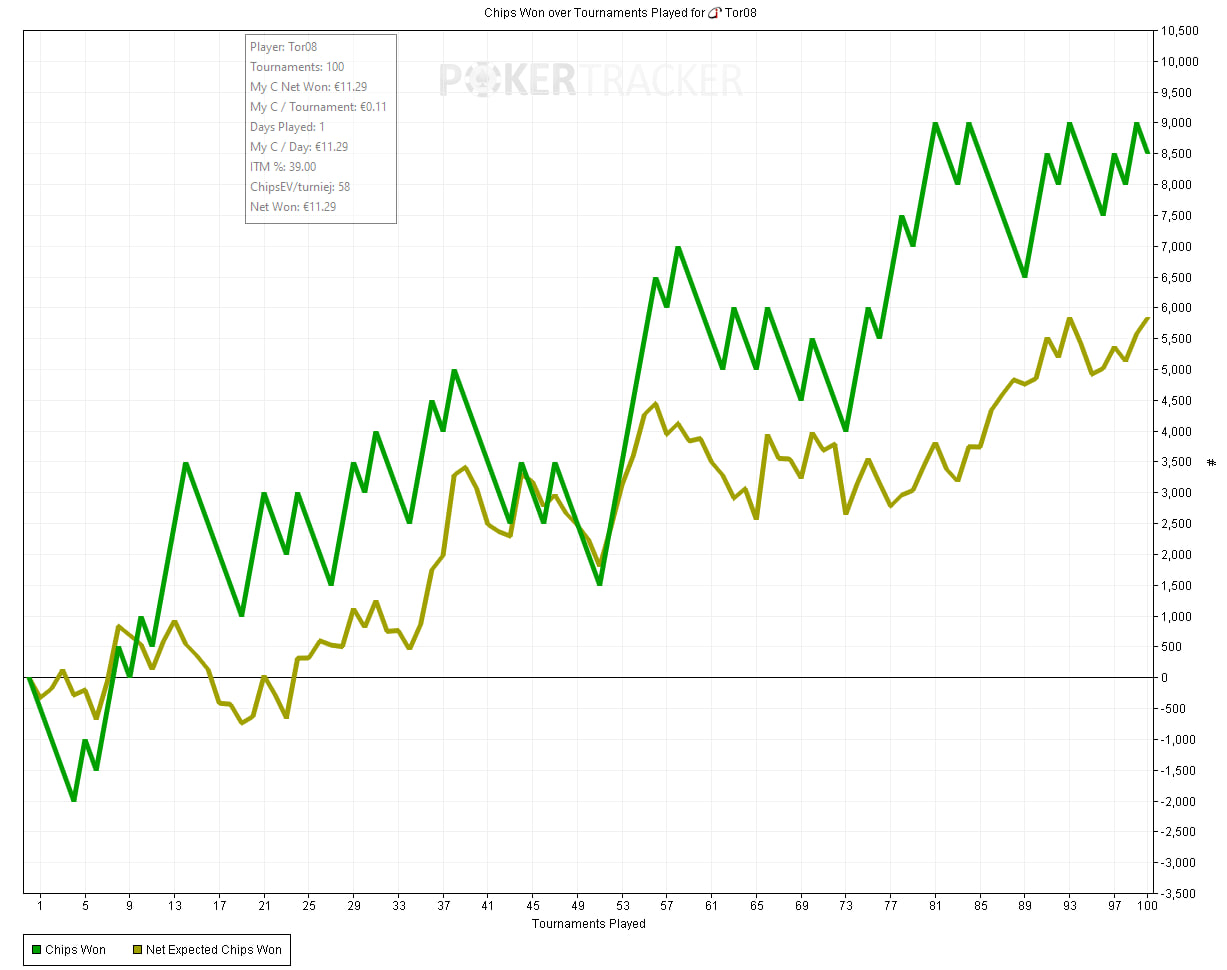This screenshot has width=1227, height=970.
Task: Click the green Chips Won legend swatch
Action: tap(36, 950)
